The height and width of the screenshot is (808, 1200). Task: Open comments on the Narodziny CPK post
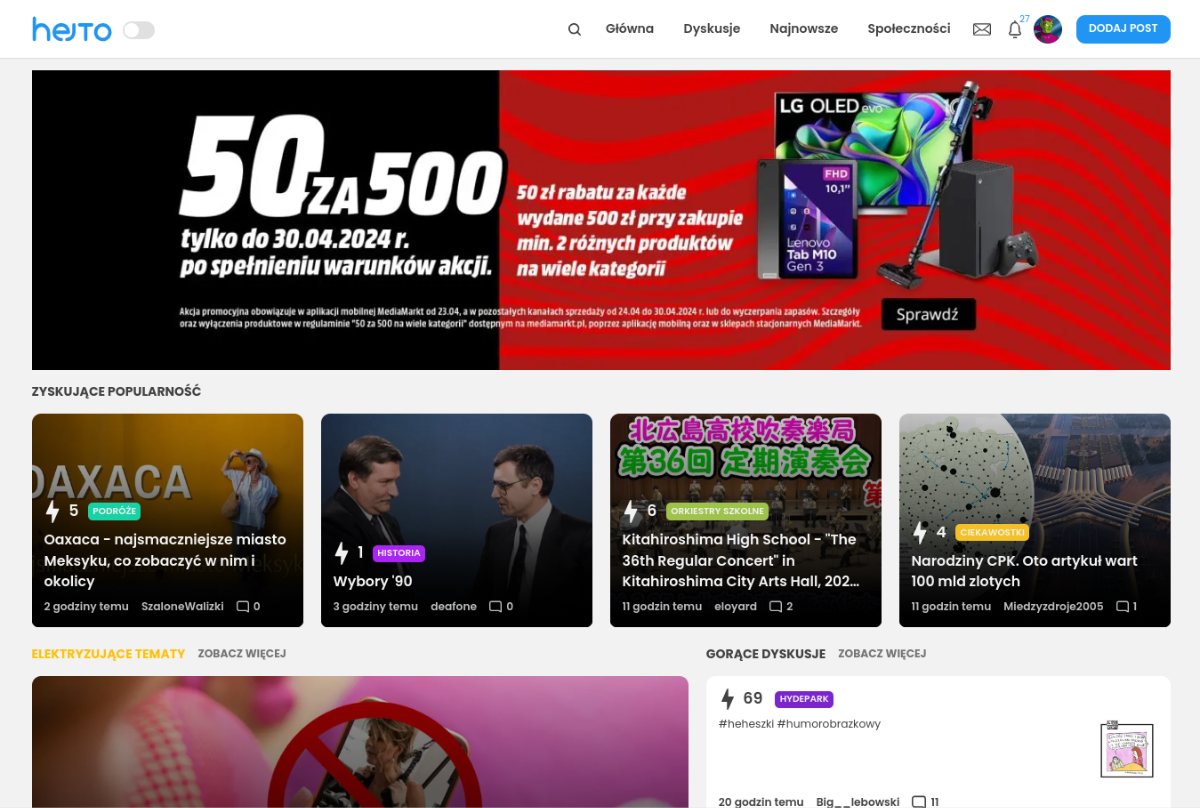[1127, 606]
